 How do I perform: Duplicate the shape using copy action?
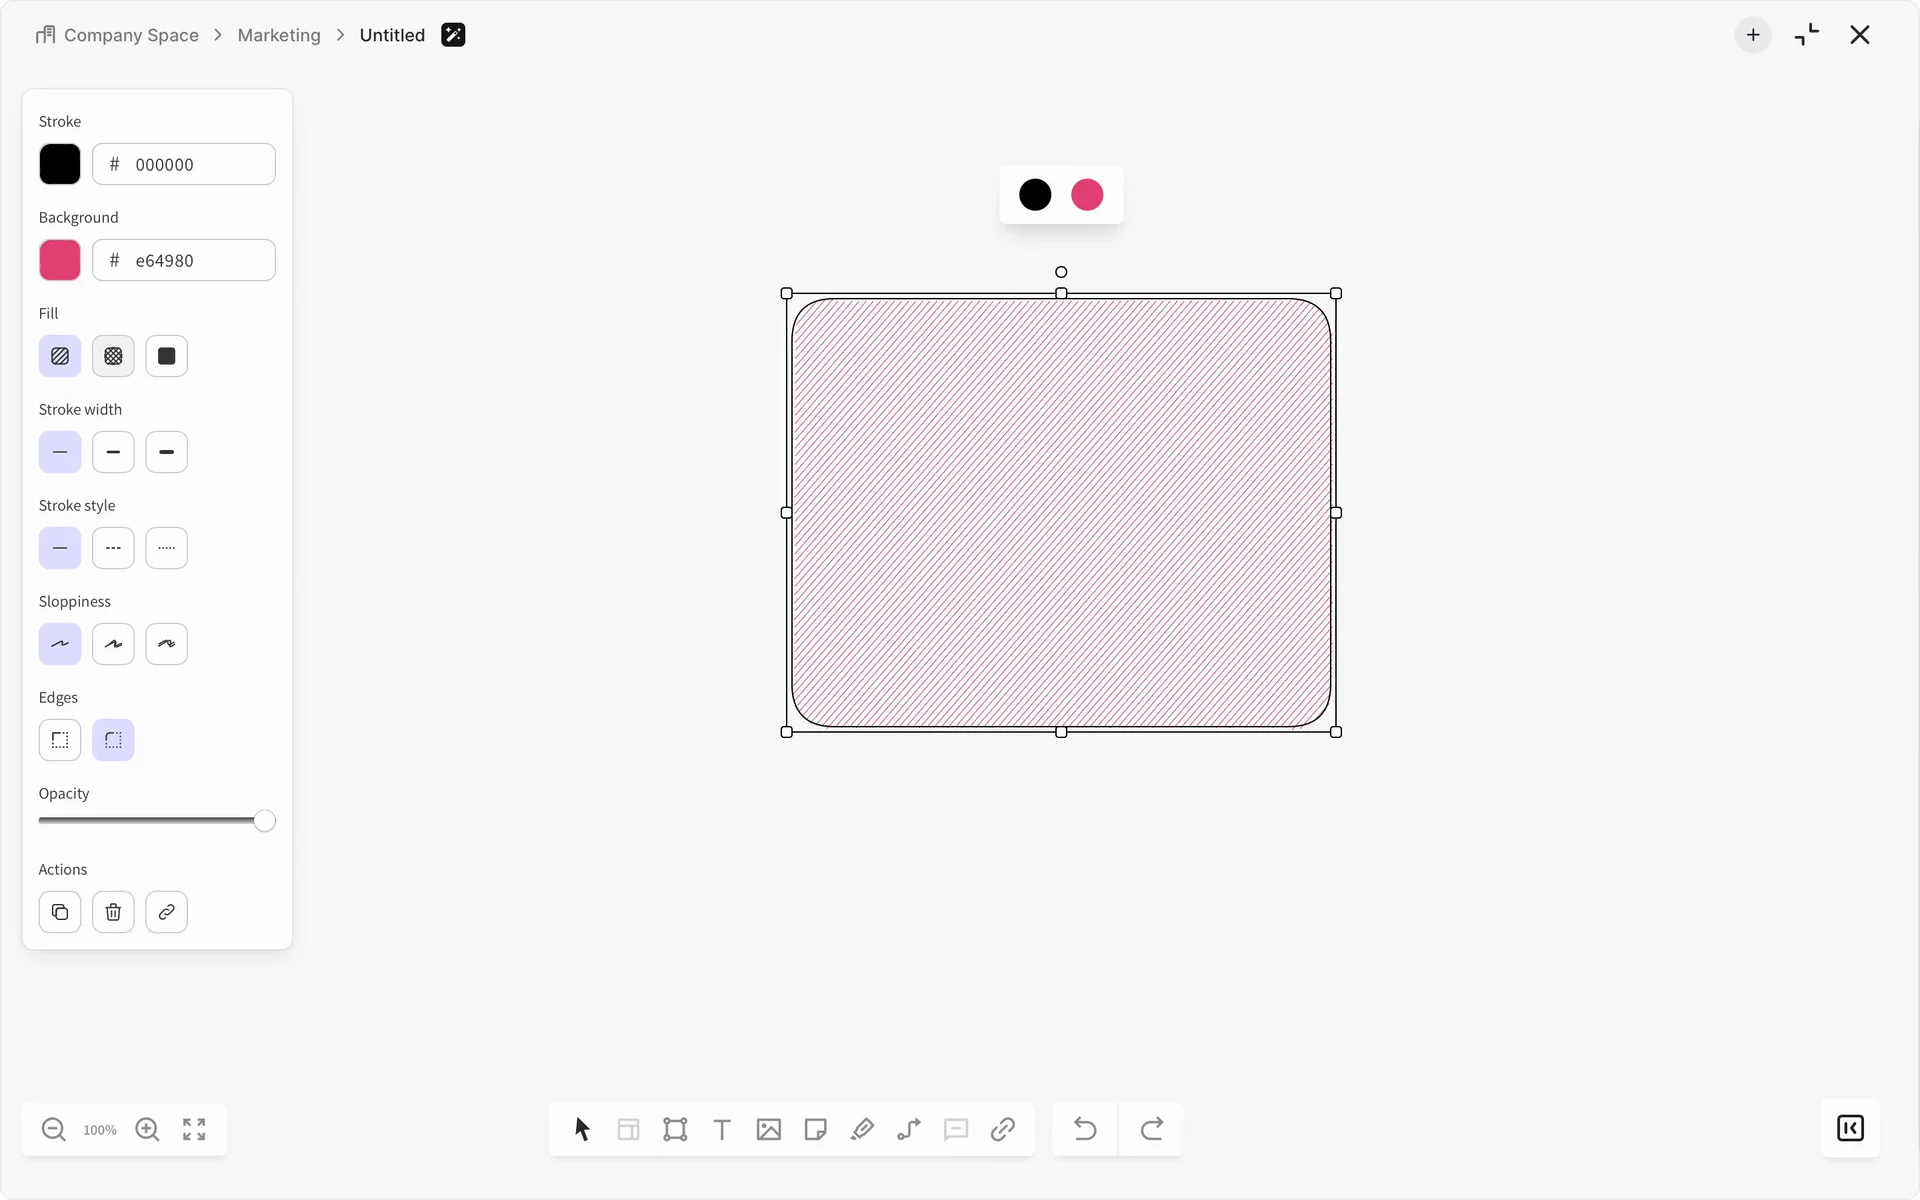click(60, 912)
